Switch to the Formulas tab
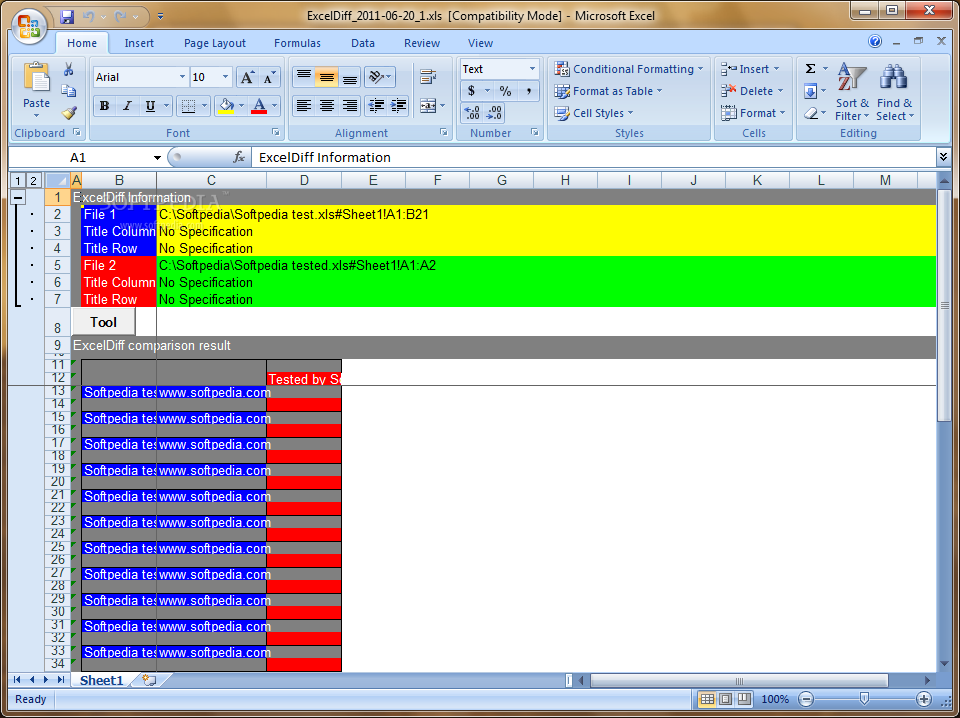Screen dimensions: 960x718 tap(297, 43)
